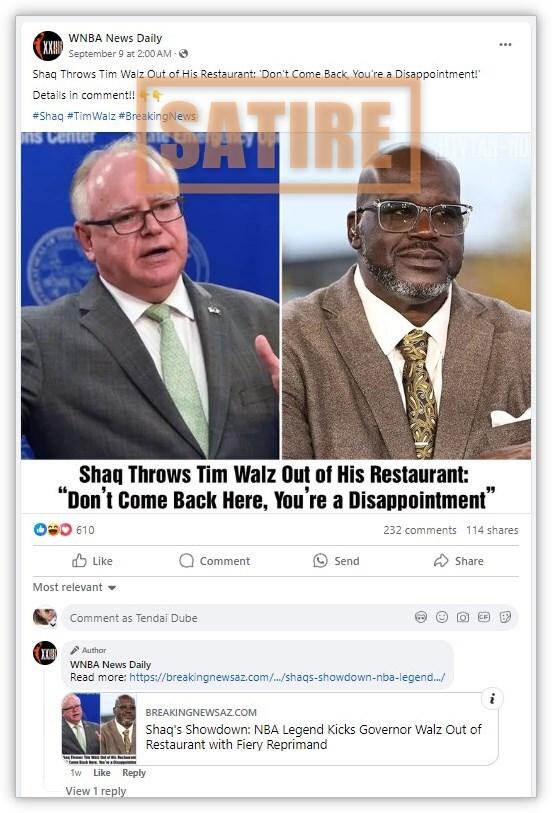
Task: Open the emoji picker in the comment box
Action: click(x=442, y=617)
